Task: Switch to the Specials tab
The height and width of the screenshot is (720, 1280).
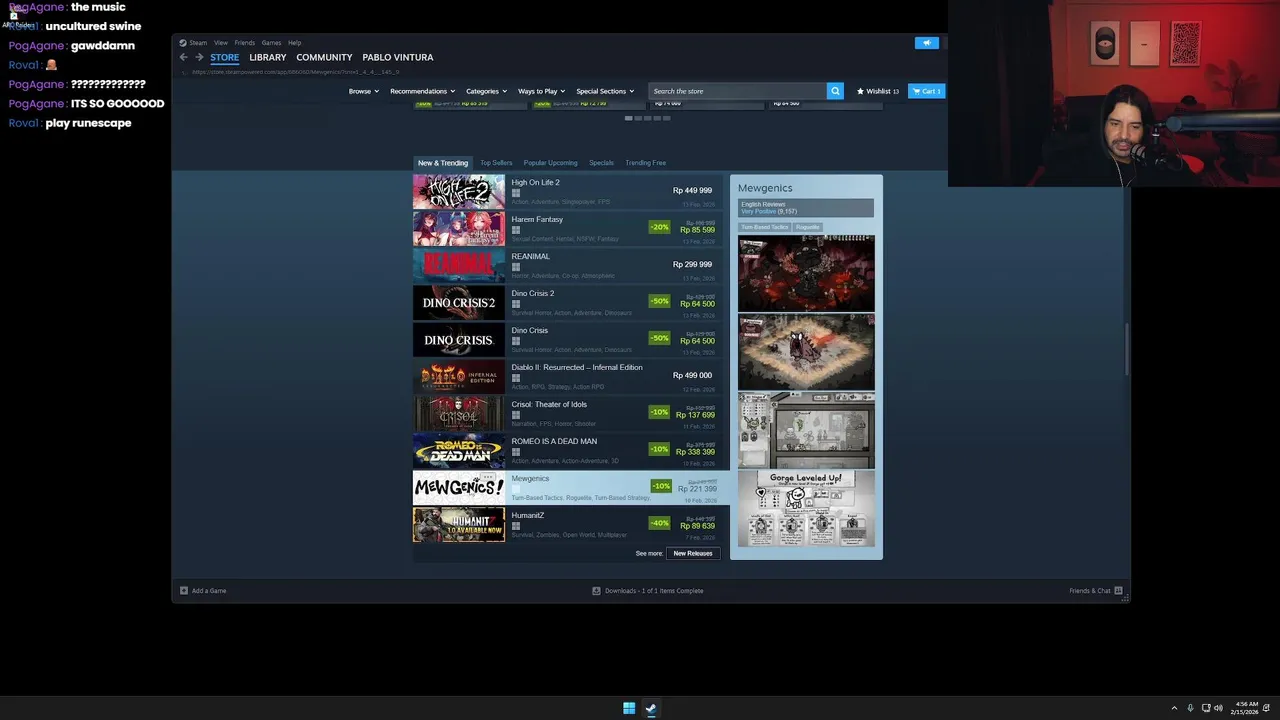Action: [601, 163]
